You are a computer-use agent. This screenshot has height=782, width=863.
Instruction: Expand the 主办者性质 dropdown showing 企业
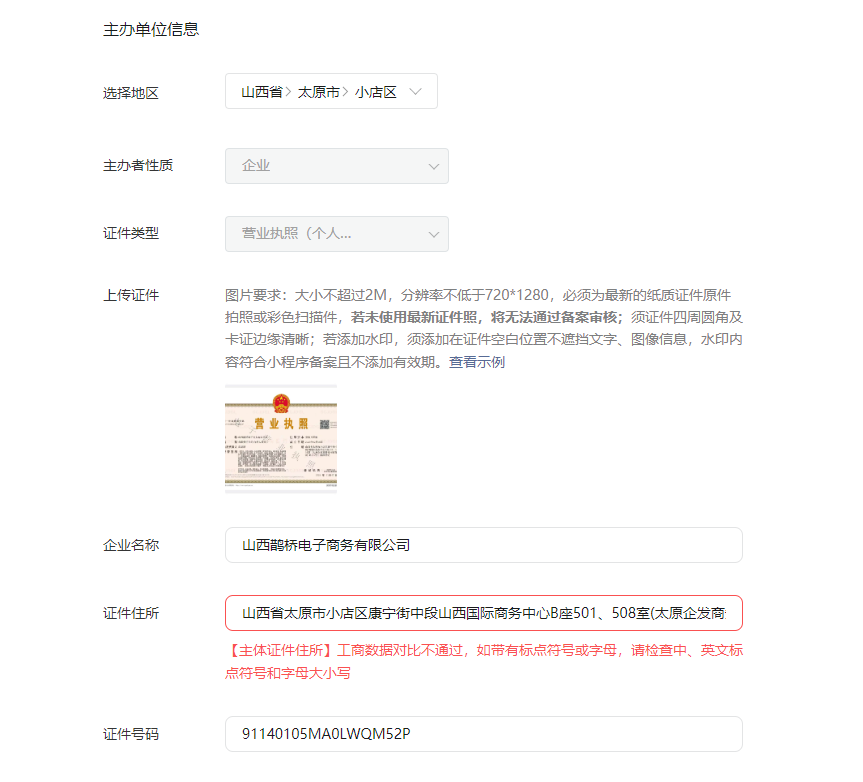(336, 166)
